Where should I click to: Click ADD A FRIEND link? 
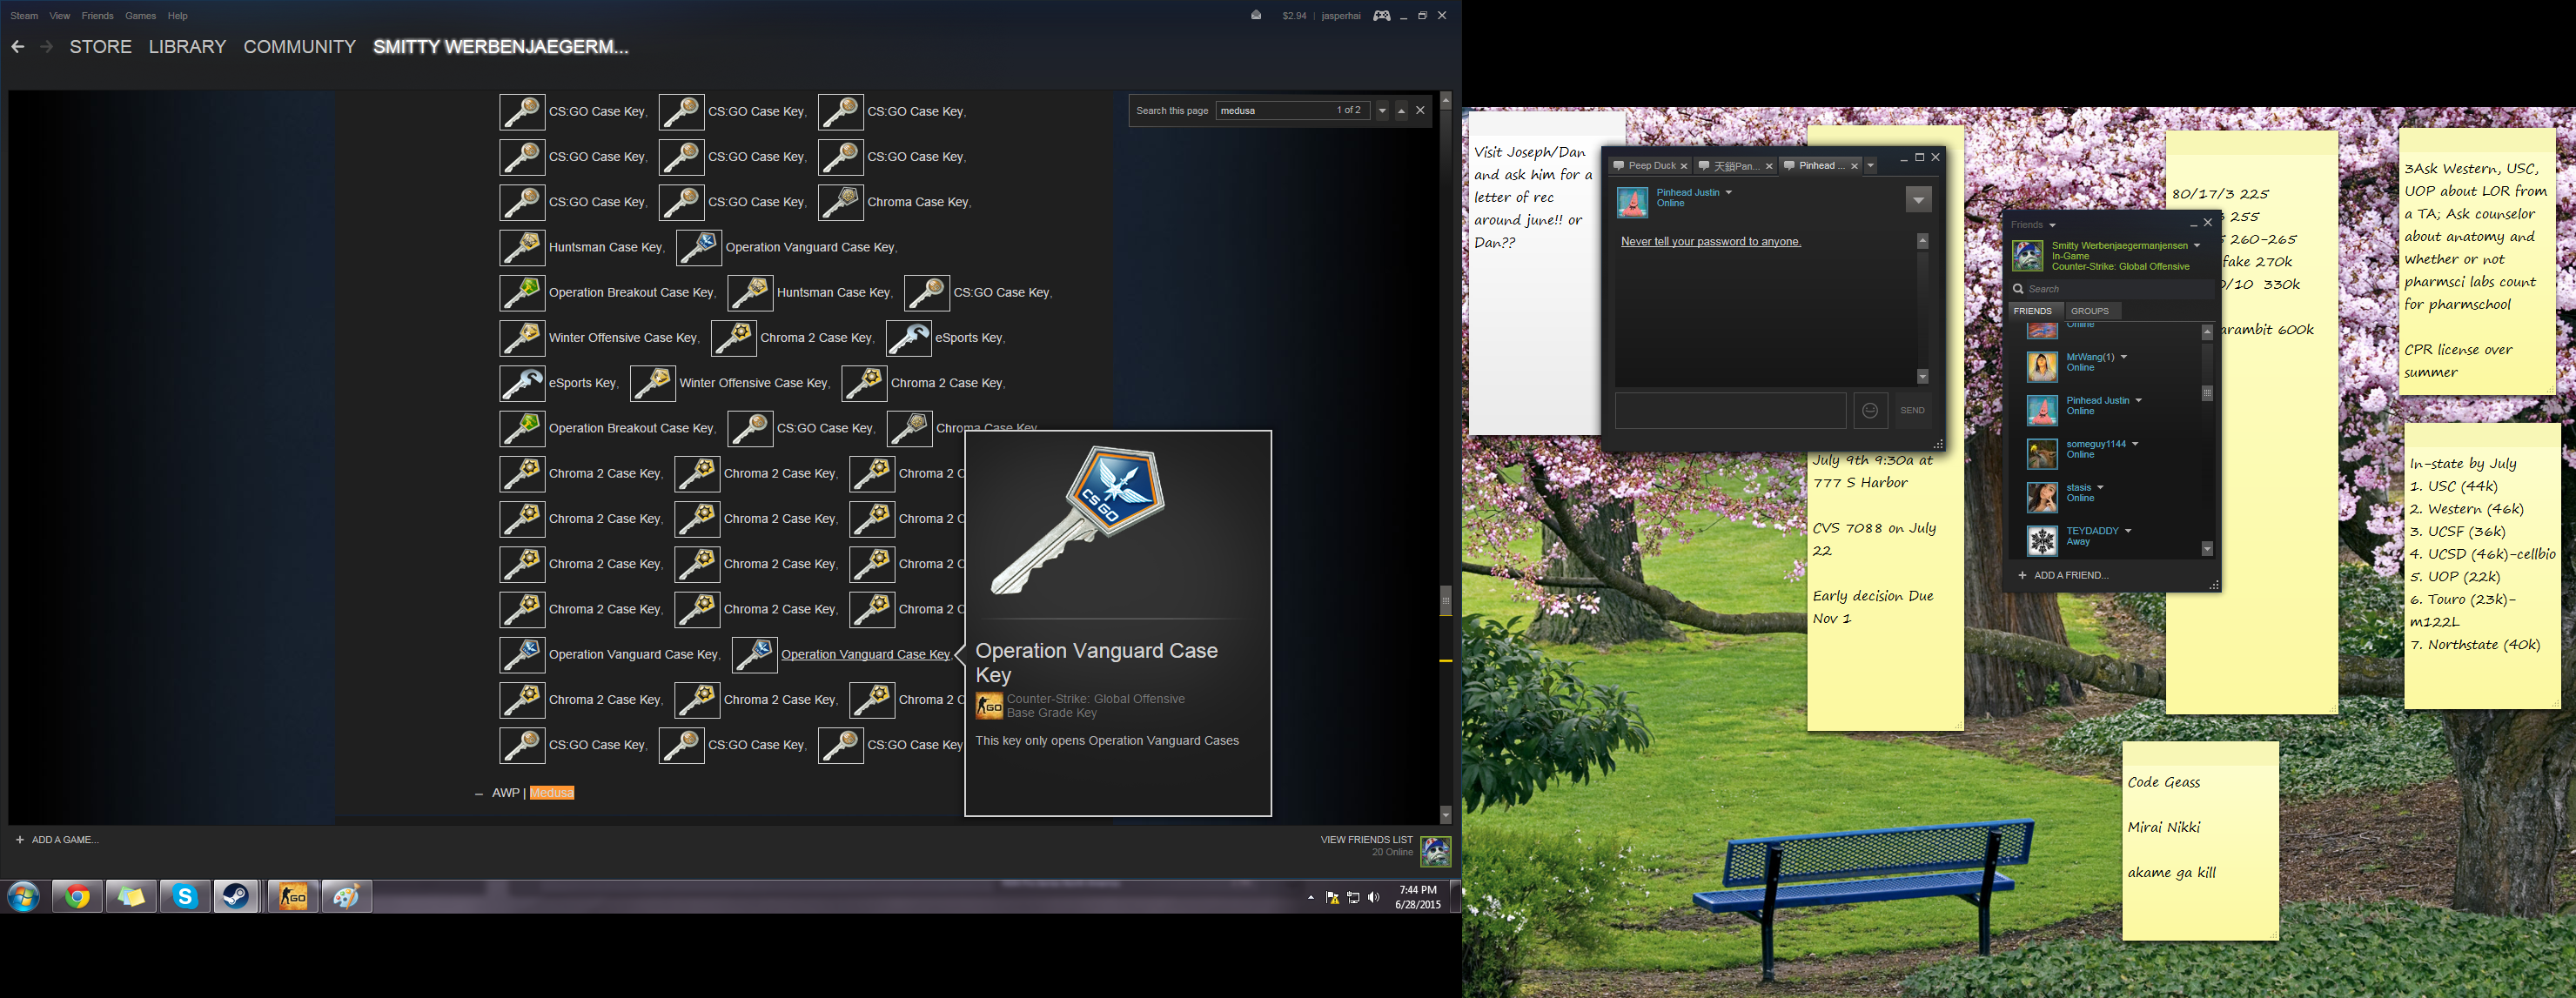click(2069, 575)
